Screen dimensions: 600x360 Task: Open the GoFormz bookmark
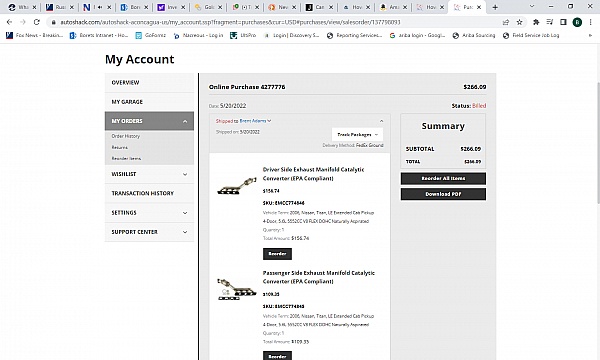point(150,35)
